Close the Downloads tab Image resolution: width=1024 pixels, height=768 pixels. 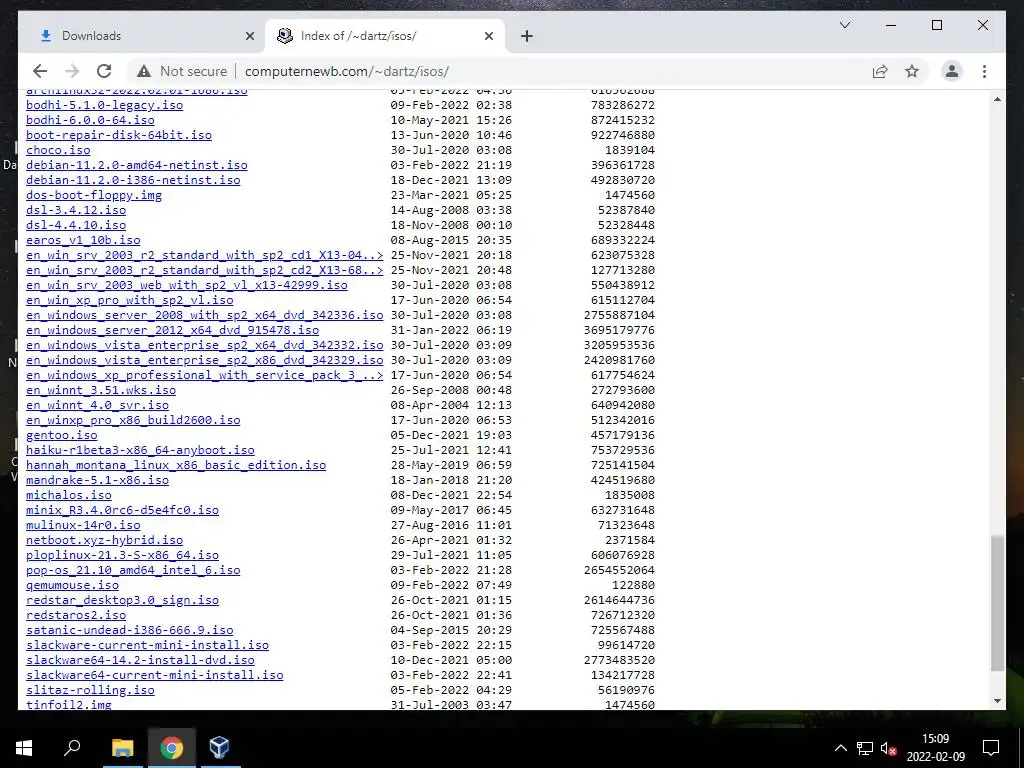click(x=249, y=37)
